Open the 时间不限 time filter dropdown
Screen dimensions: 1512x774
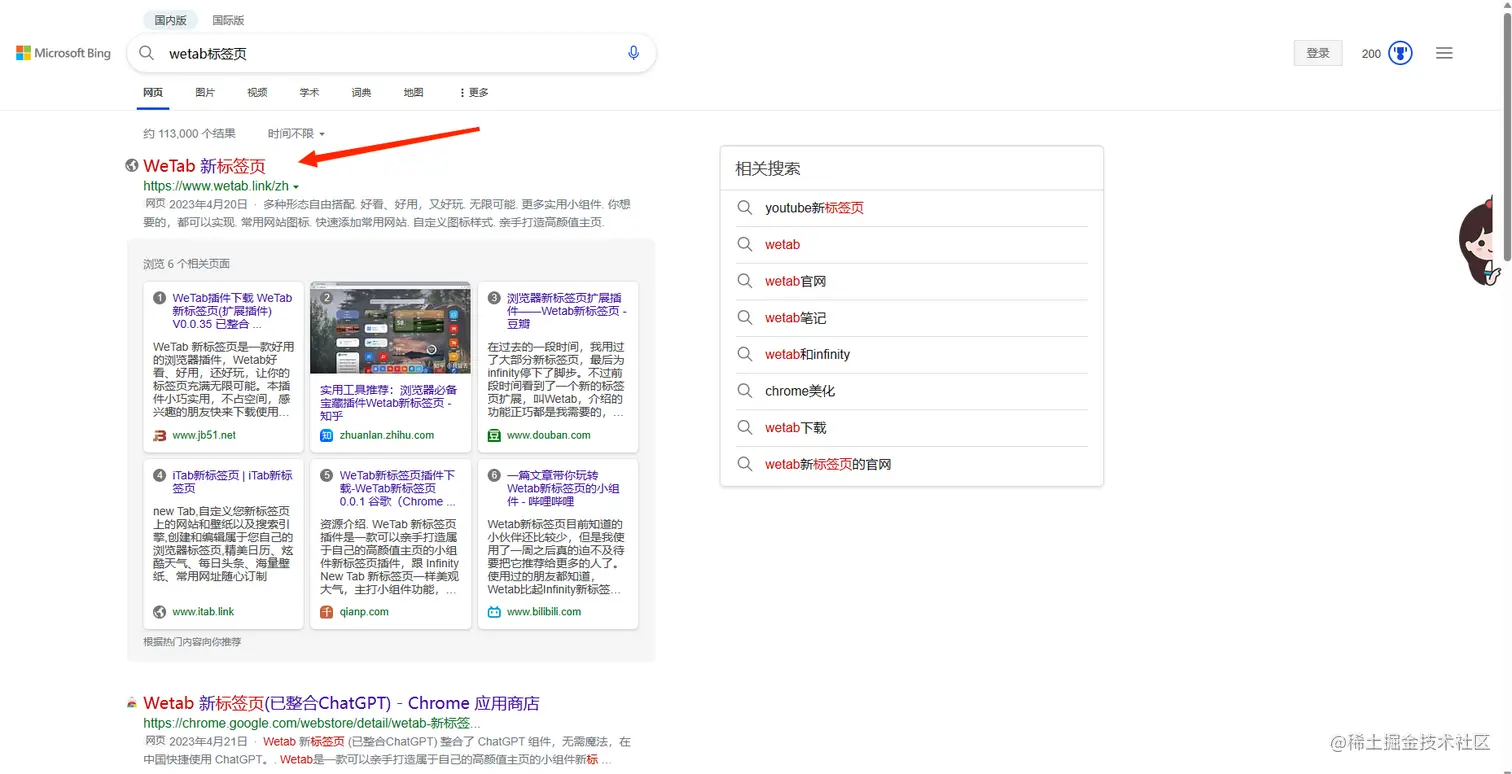coord(296,134)
